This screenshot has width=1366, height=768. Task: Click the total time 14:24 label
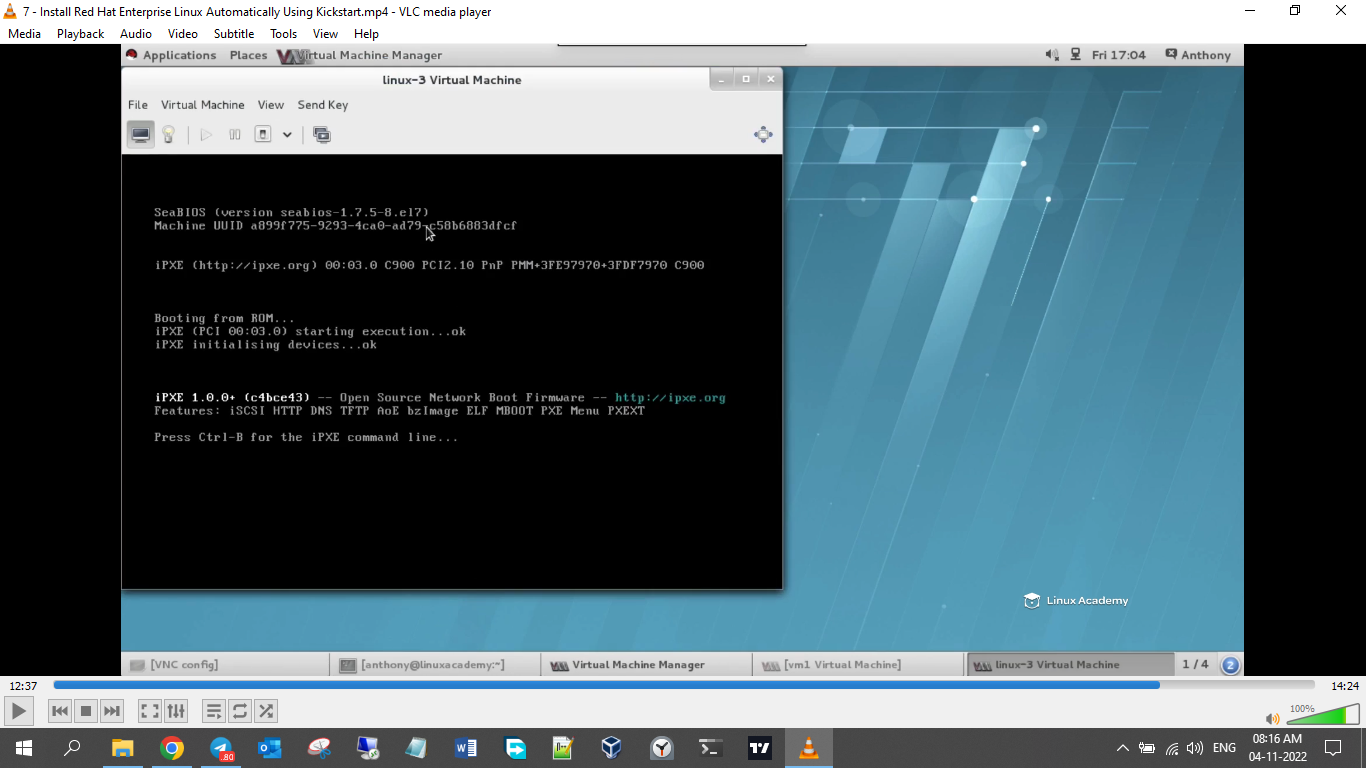pyautogui.click(x=1345, y=686)
